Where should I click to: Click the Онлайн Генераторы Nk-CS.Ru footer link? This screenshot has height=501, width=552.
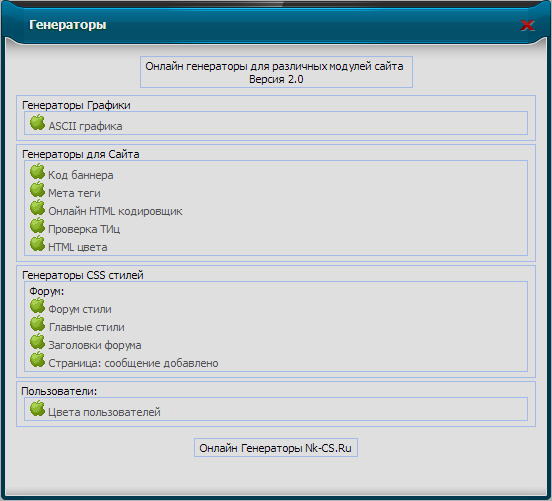[x=276, y=448]
